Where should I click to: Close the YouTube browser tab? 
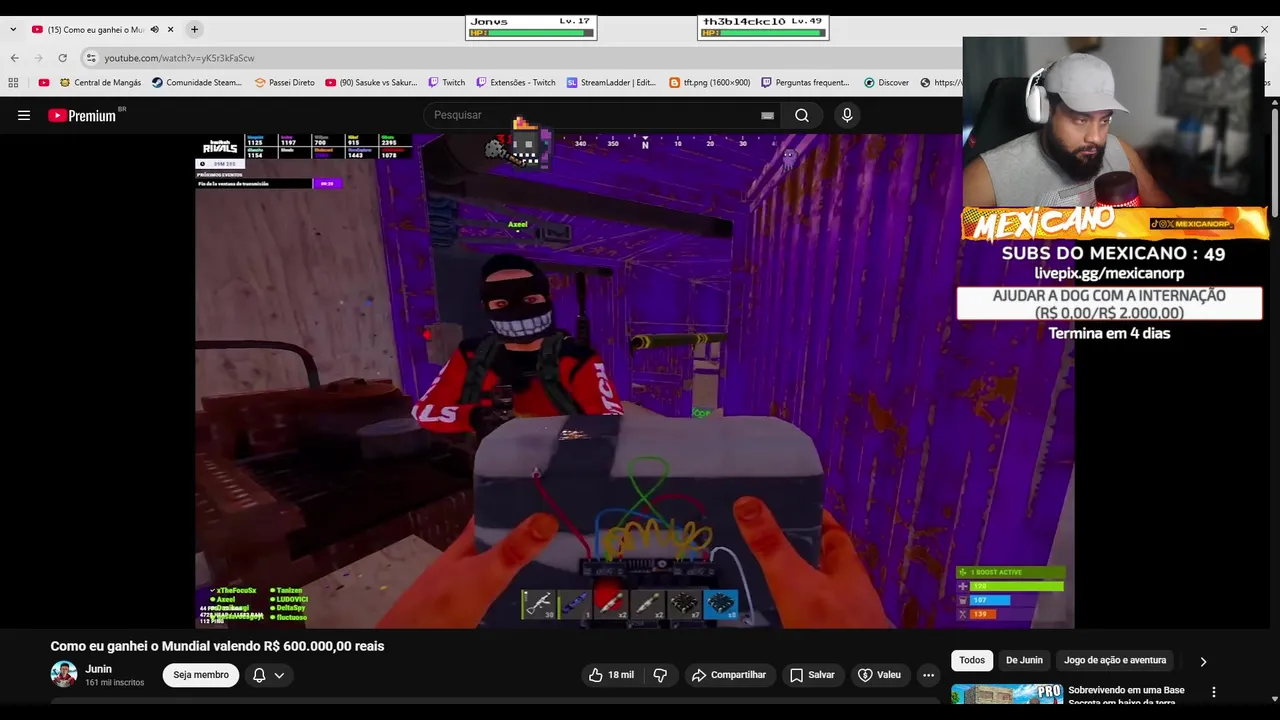170,30
